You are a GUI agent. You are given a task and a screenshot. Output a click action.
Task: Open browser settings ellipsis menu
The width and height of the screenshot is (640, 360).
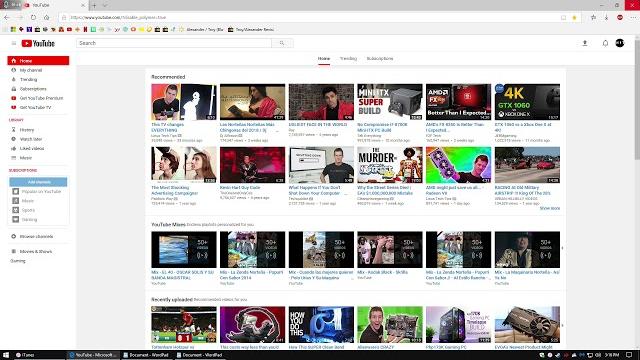[633, 18]
